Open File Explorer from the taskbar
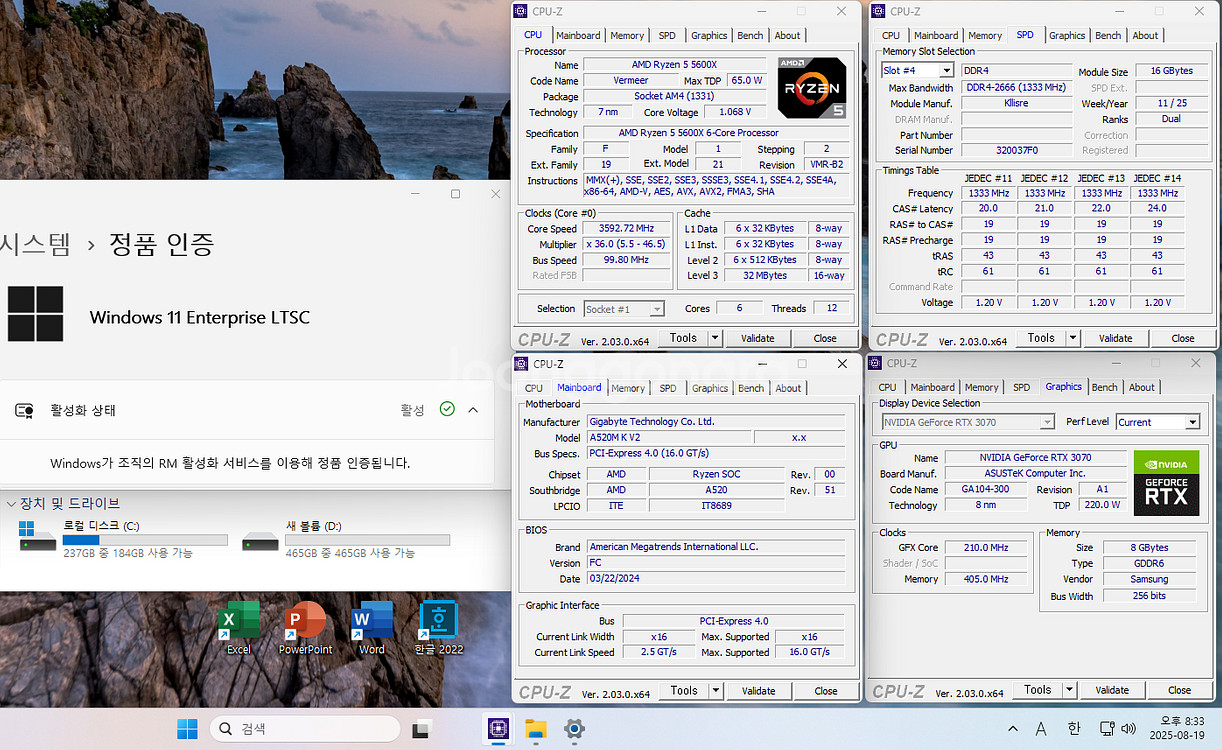The image size is (1222, 750). pyautogui.click(x=536, y=729)
